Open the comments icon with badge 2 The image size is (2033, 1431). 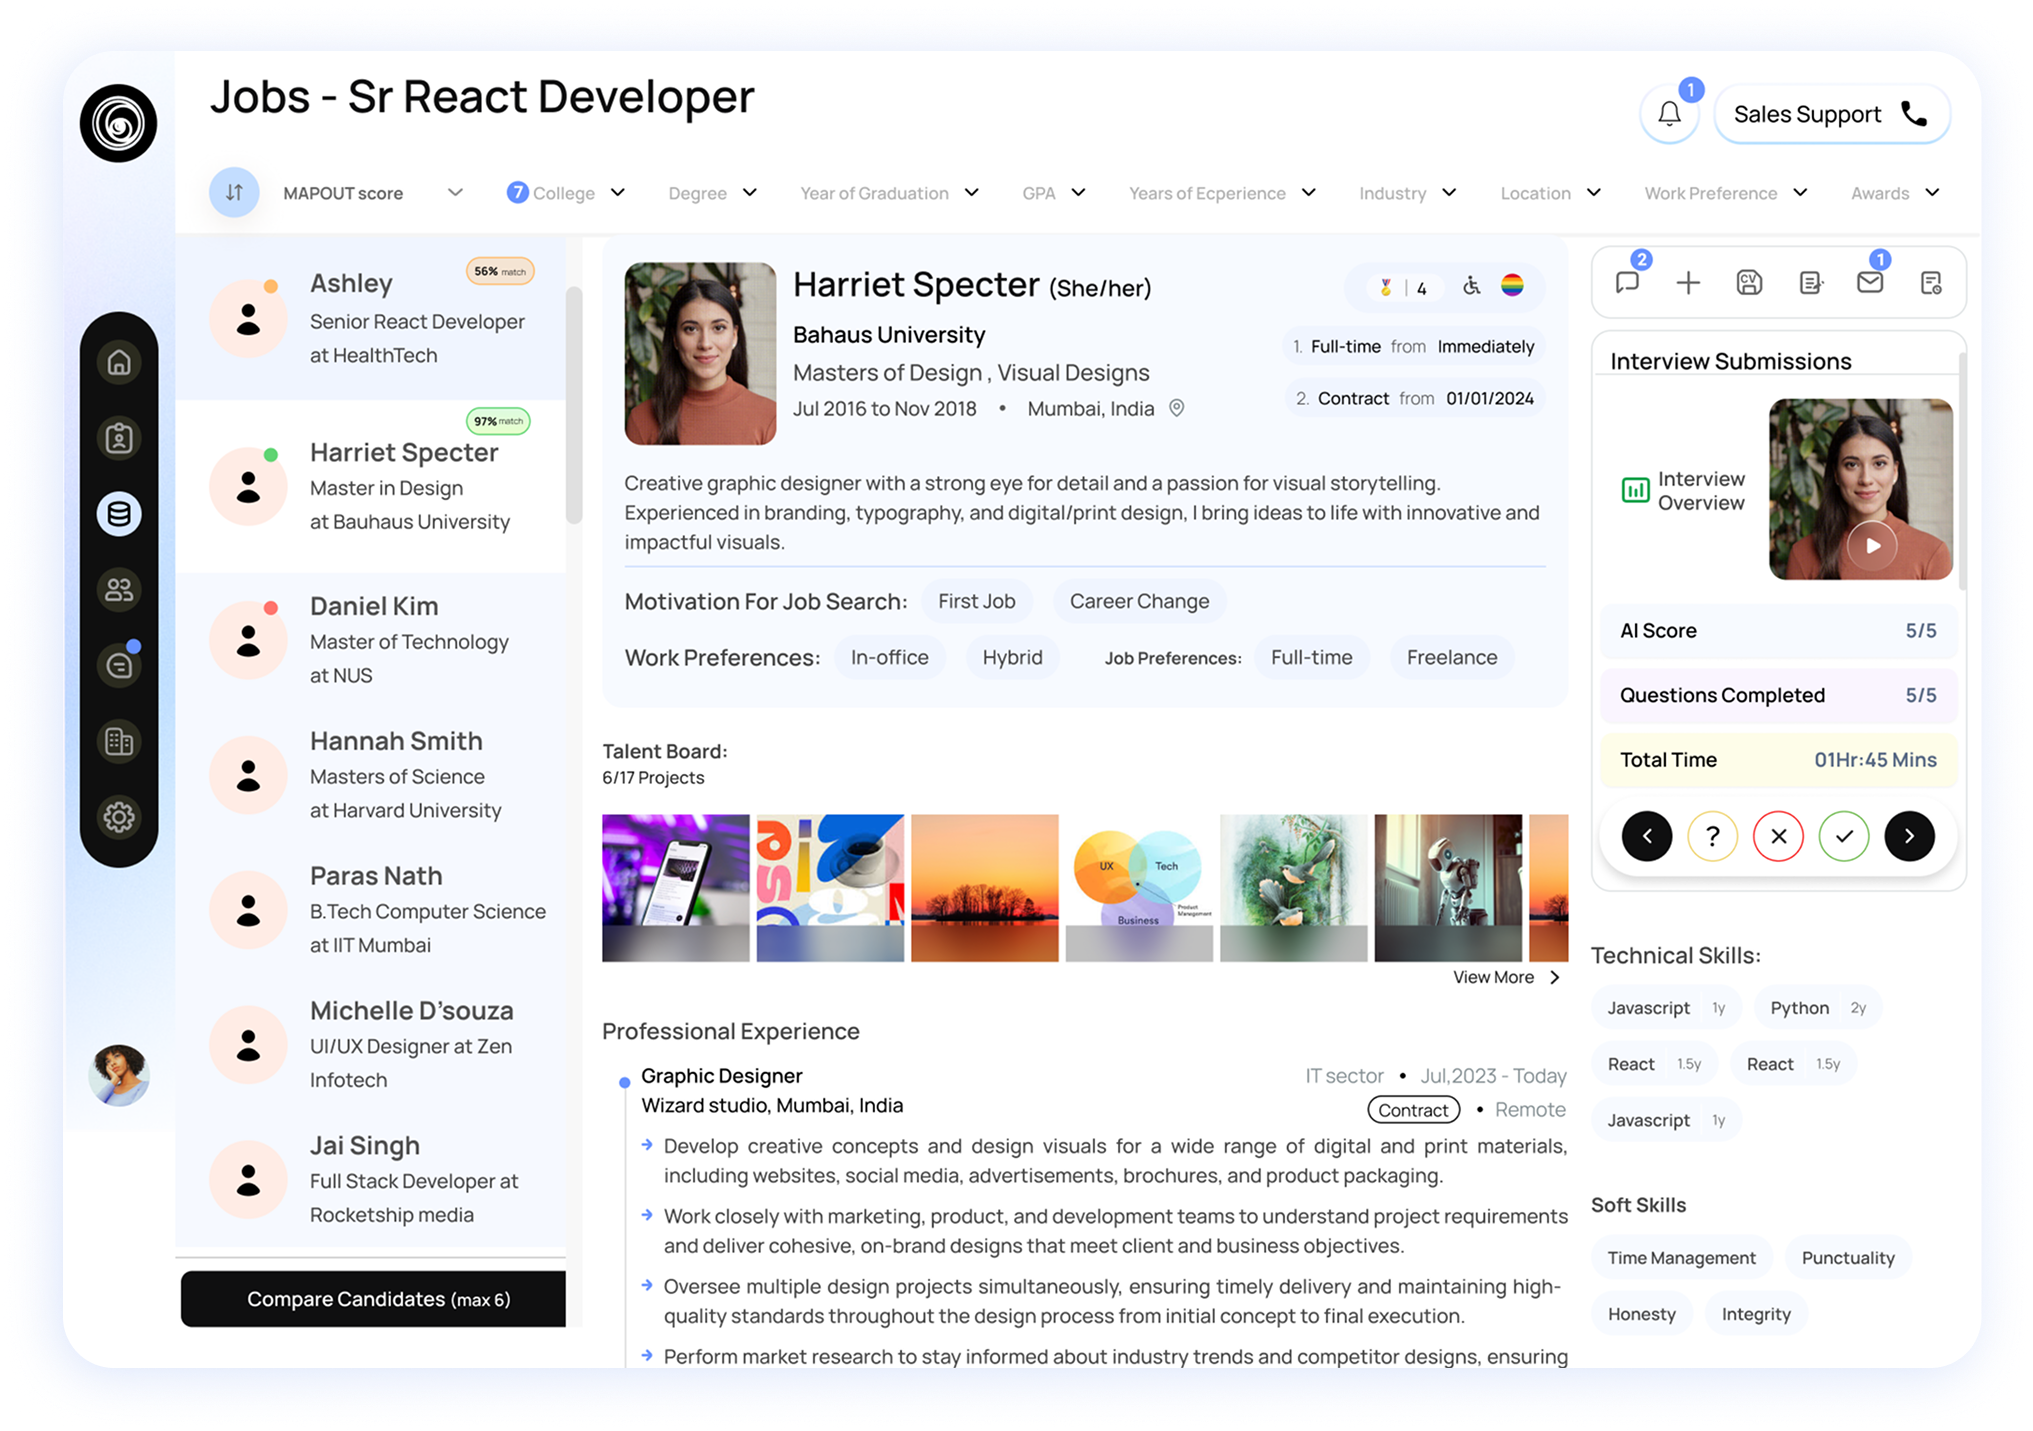coord(1628,283)
